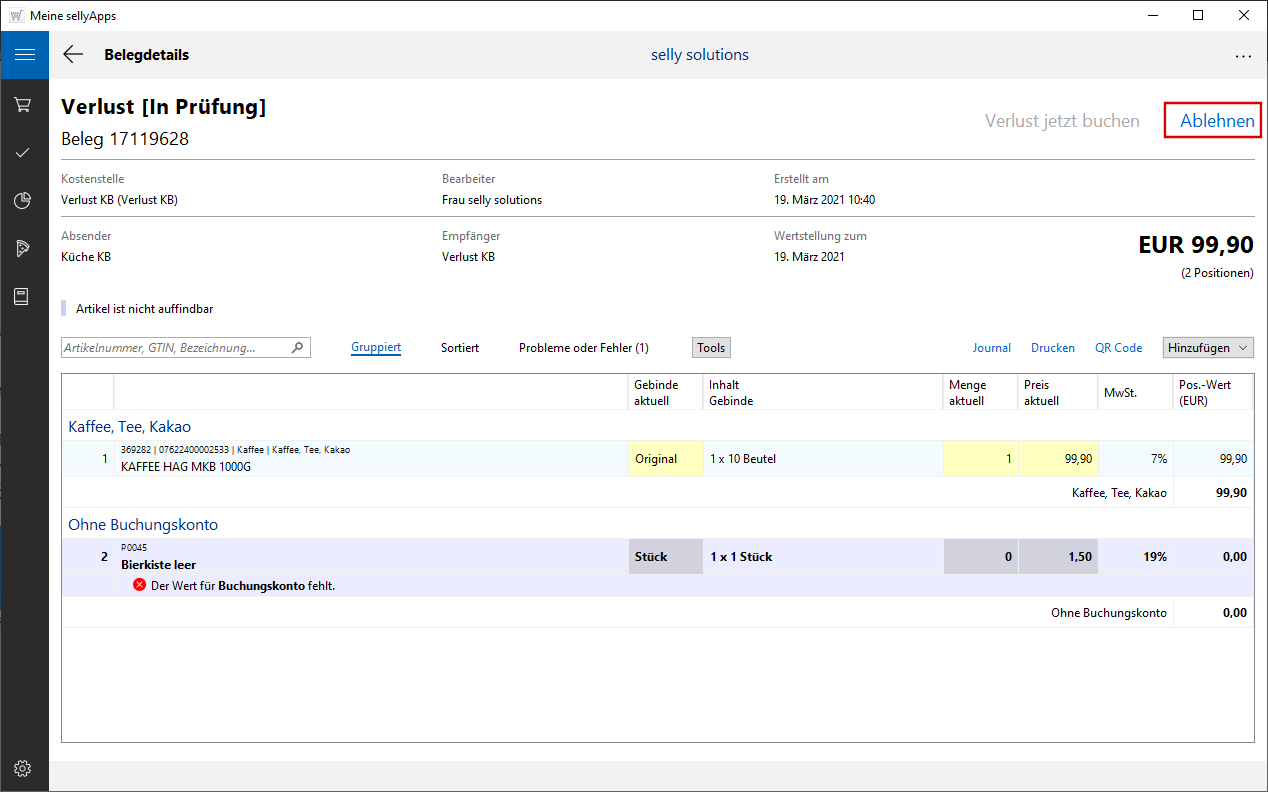Open the pie chart reports icon

(x=23, y=200)
